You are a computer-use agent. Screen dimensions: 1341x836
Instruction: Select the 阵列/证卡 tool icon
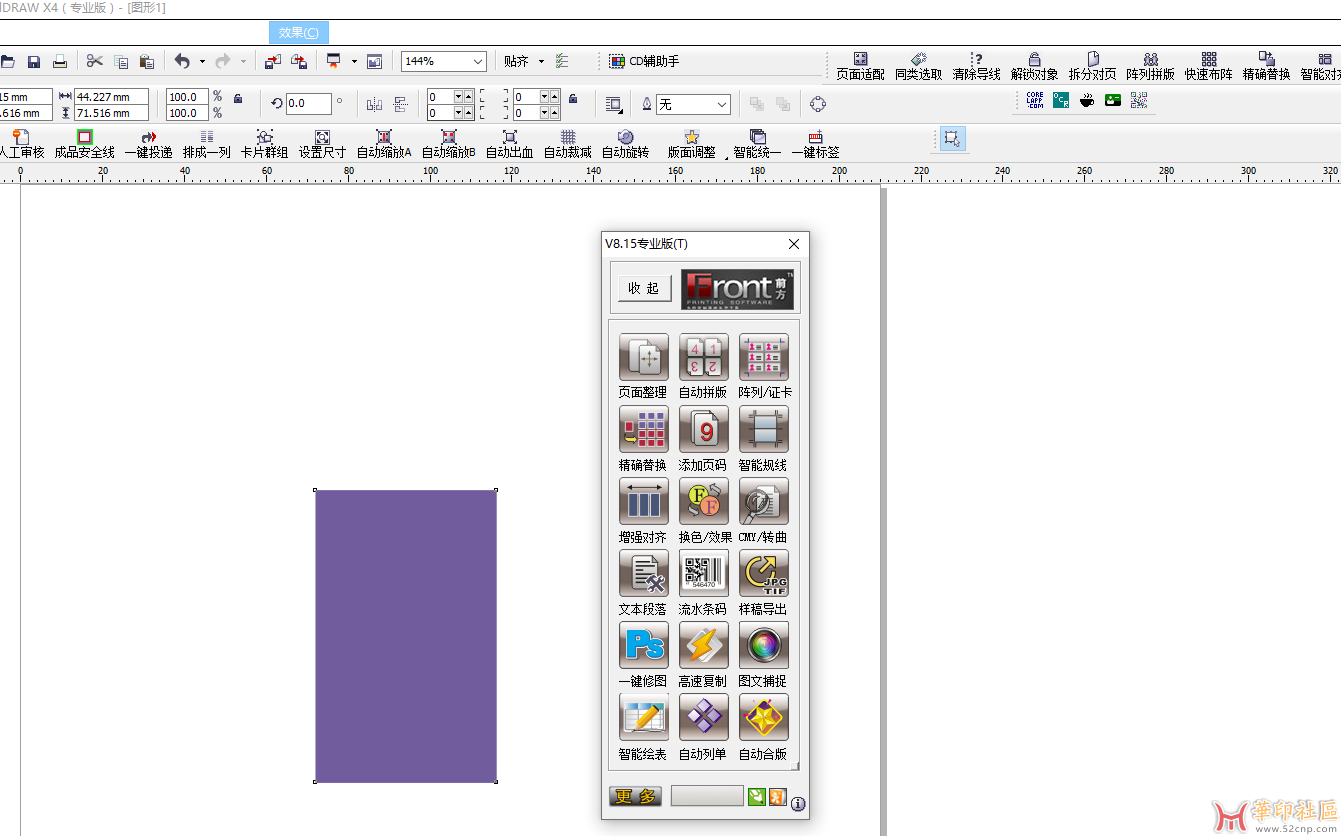point(764,357)
